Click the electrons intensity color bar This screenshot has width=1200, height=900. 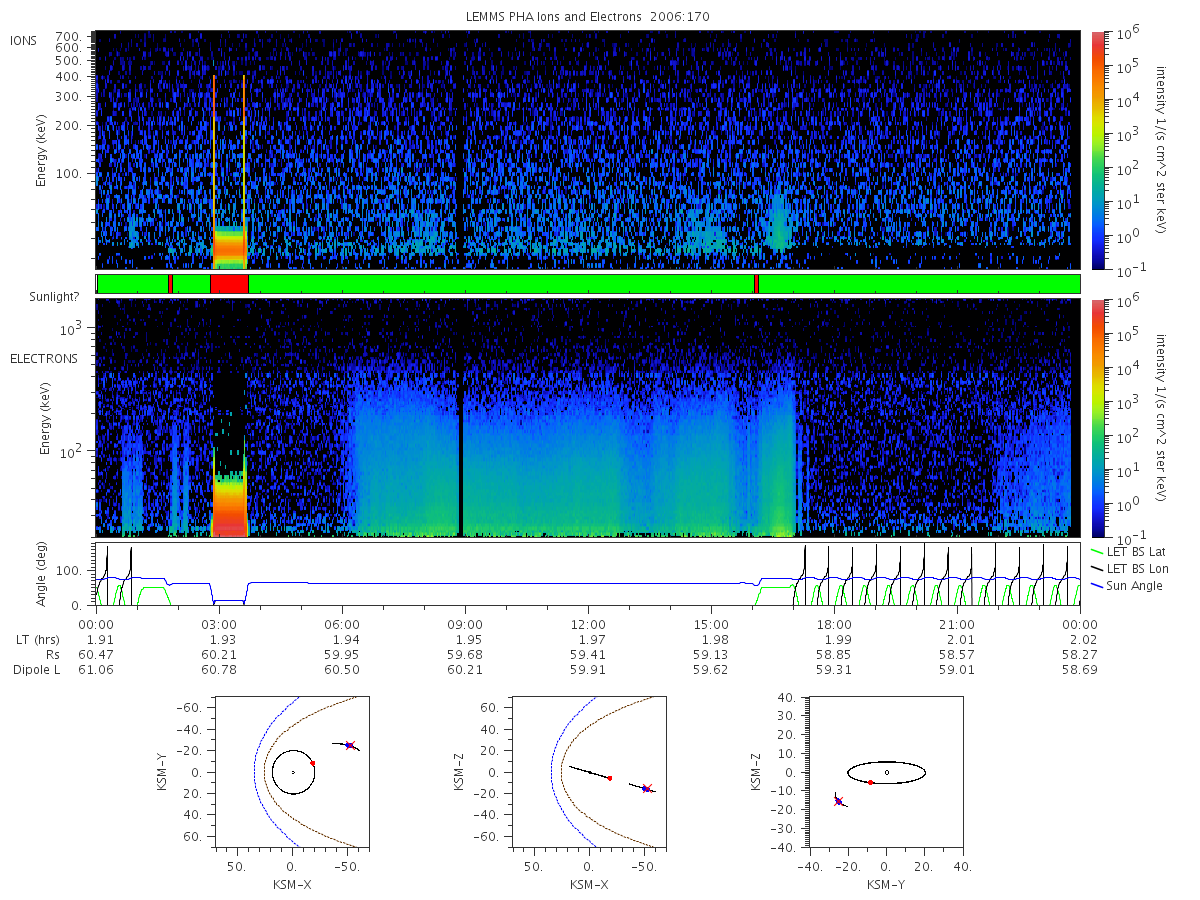coord(1098,418)
